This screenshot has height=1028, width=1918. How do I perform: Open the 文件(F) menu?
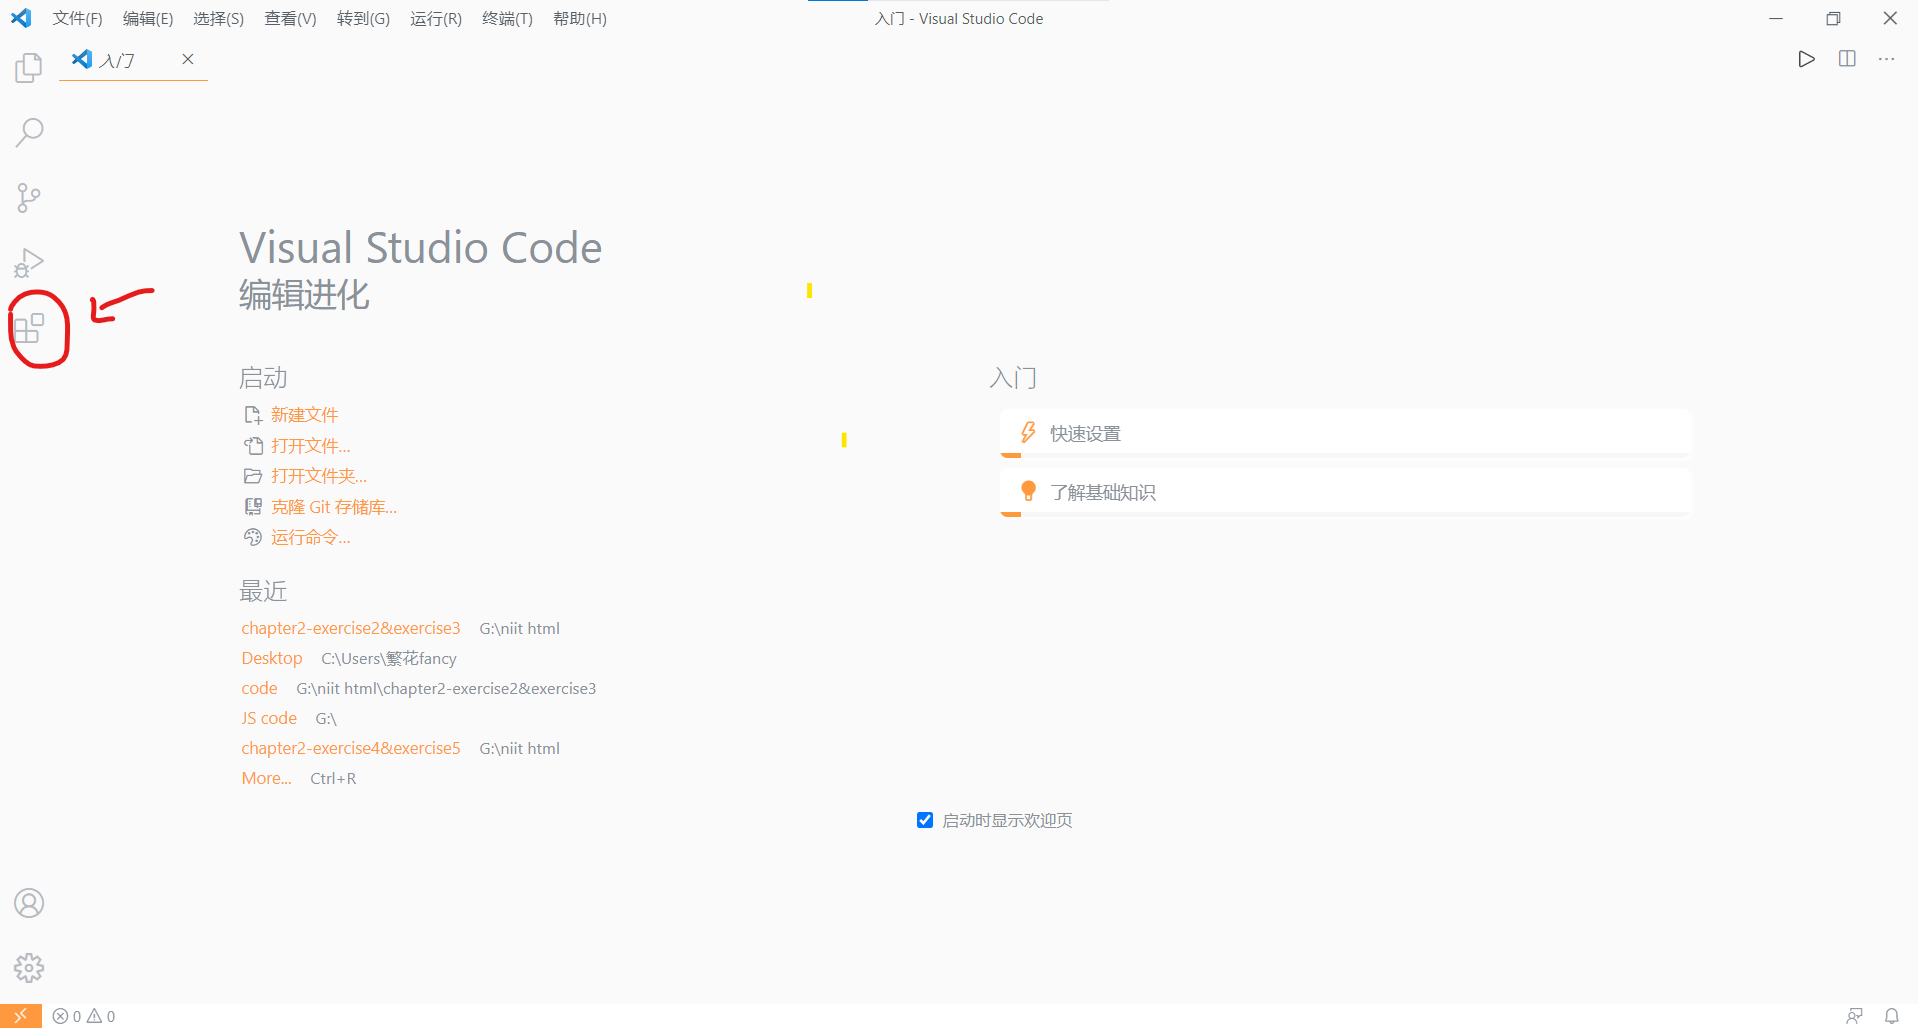[x=78, y=19]
